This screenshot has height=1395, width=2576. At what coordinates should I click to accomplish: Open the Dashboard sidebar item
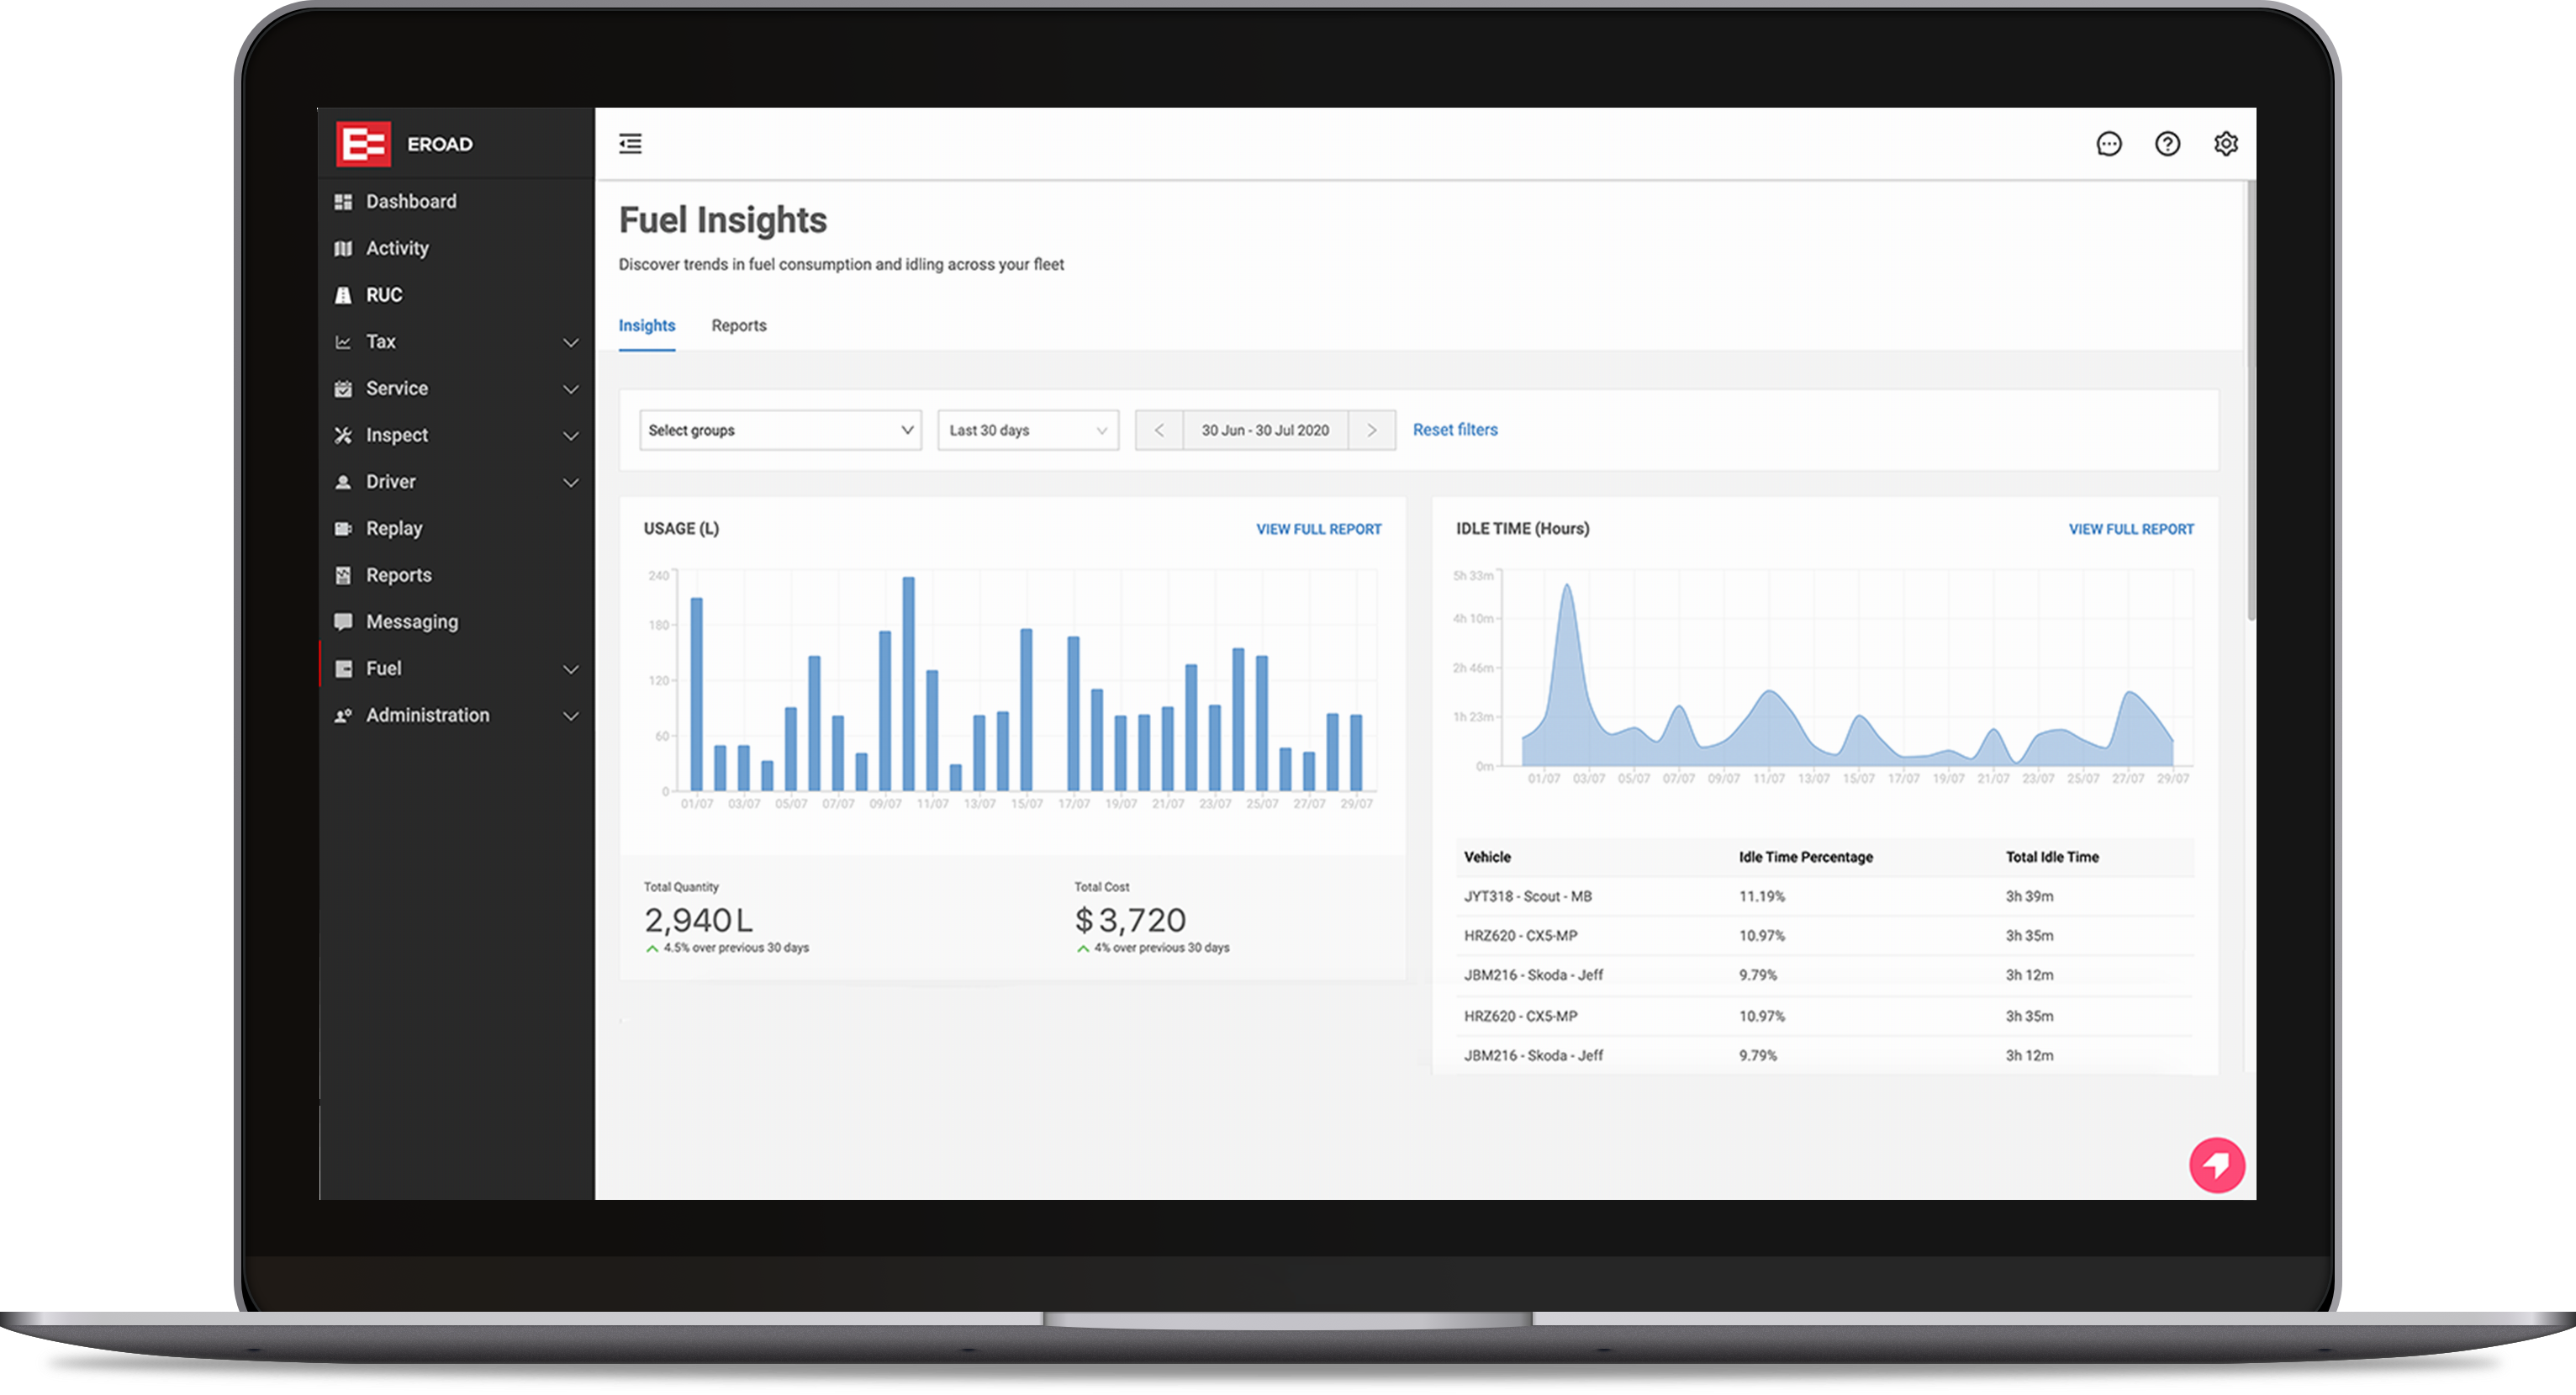tap(456, 202)
